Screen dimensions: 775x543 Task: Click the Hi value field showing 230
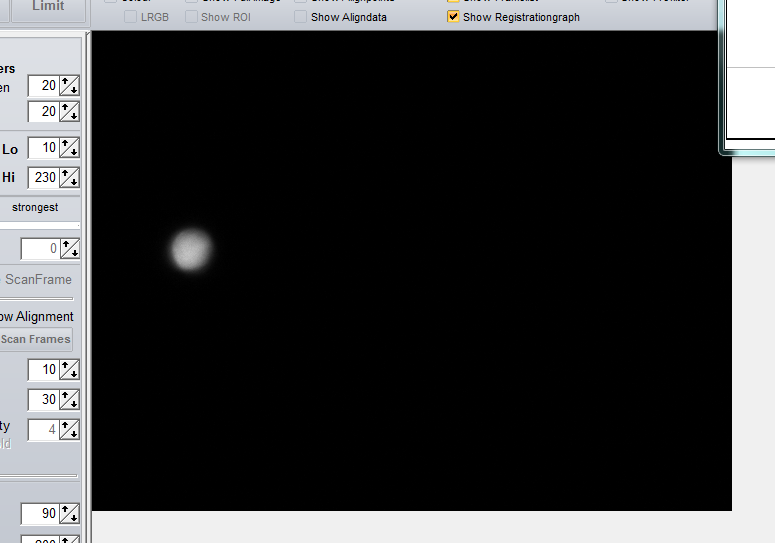tap(43, 177)
